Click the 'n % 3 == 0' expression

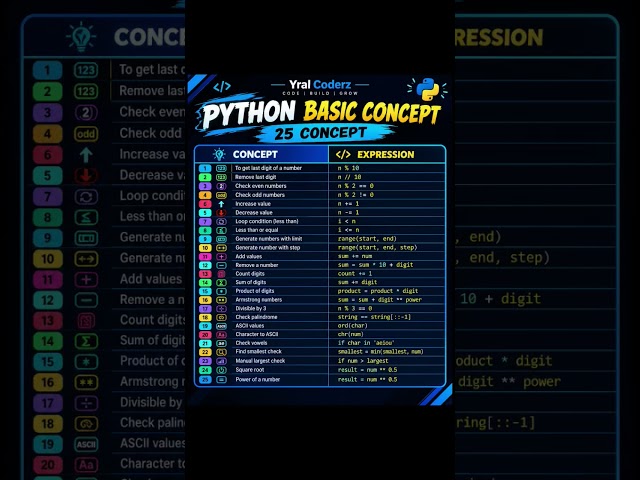click(x=355, y=308)
